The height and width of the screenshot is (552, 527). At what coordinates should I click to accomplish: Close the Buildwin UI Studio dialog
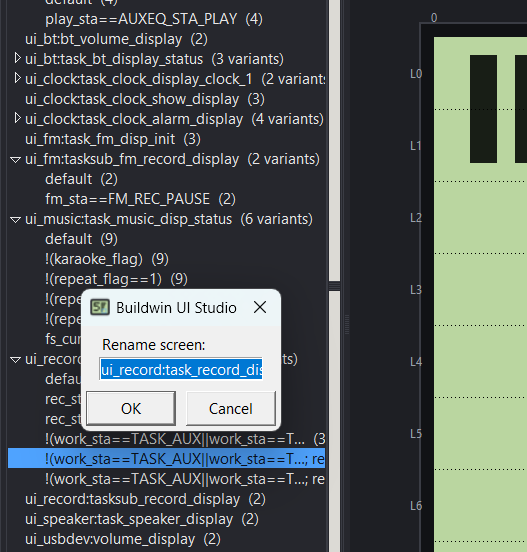(x=260, y=307)
